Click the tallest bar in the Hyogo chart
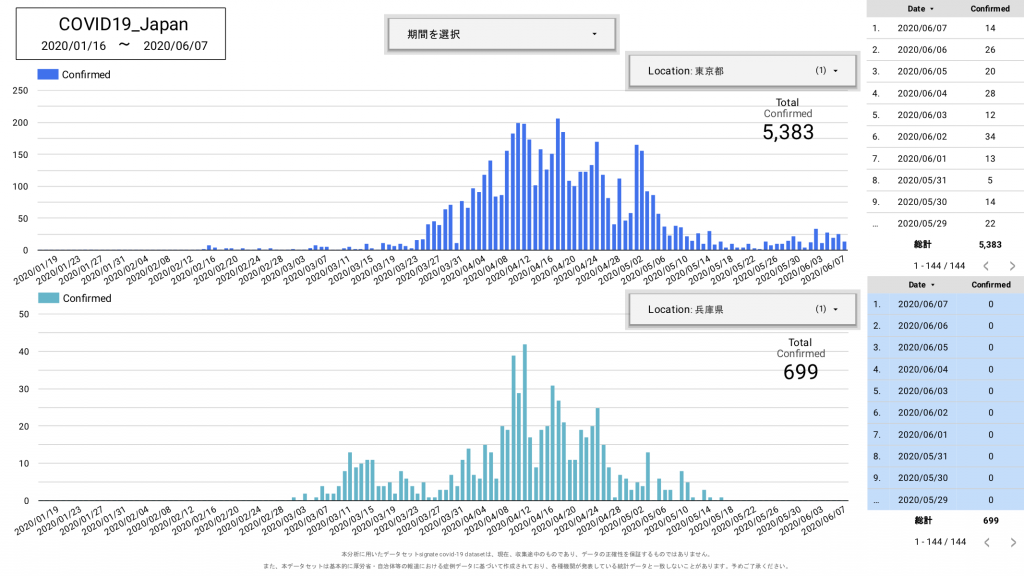This screenshot has height=576, width=1024. 524,422
